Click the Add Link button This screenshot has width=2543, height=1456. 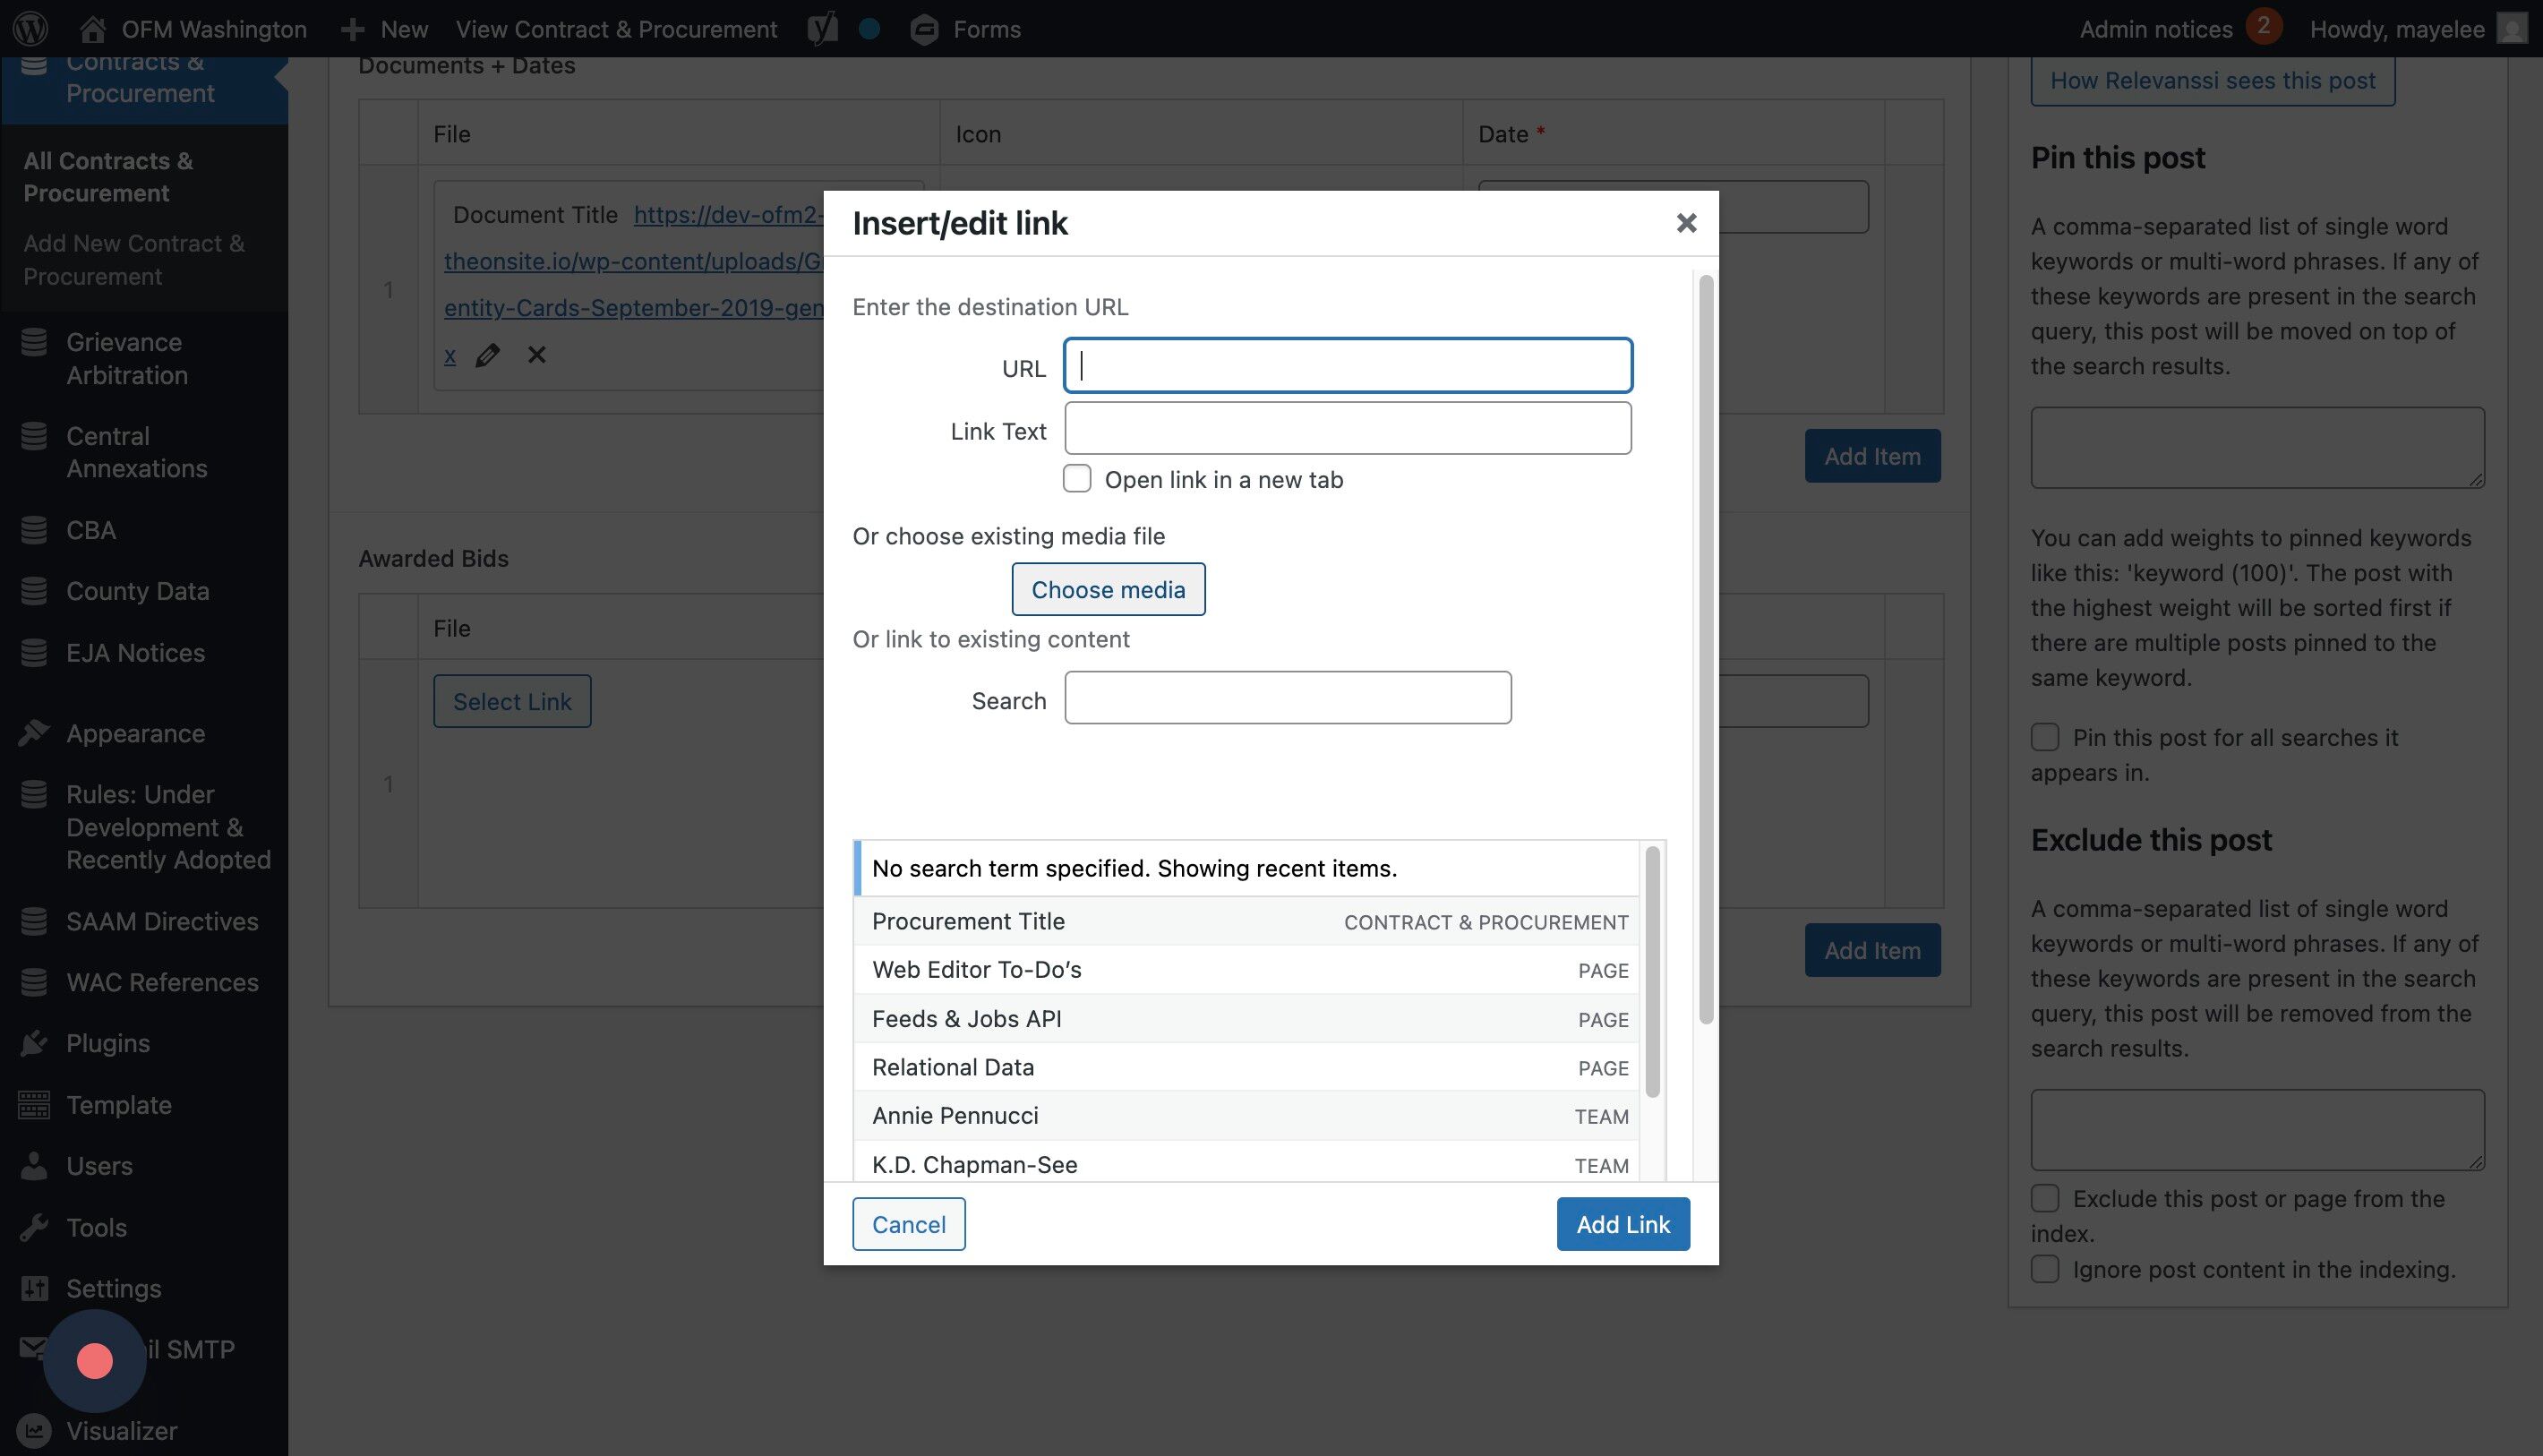[x=1622, y=1224]
